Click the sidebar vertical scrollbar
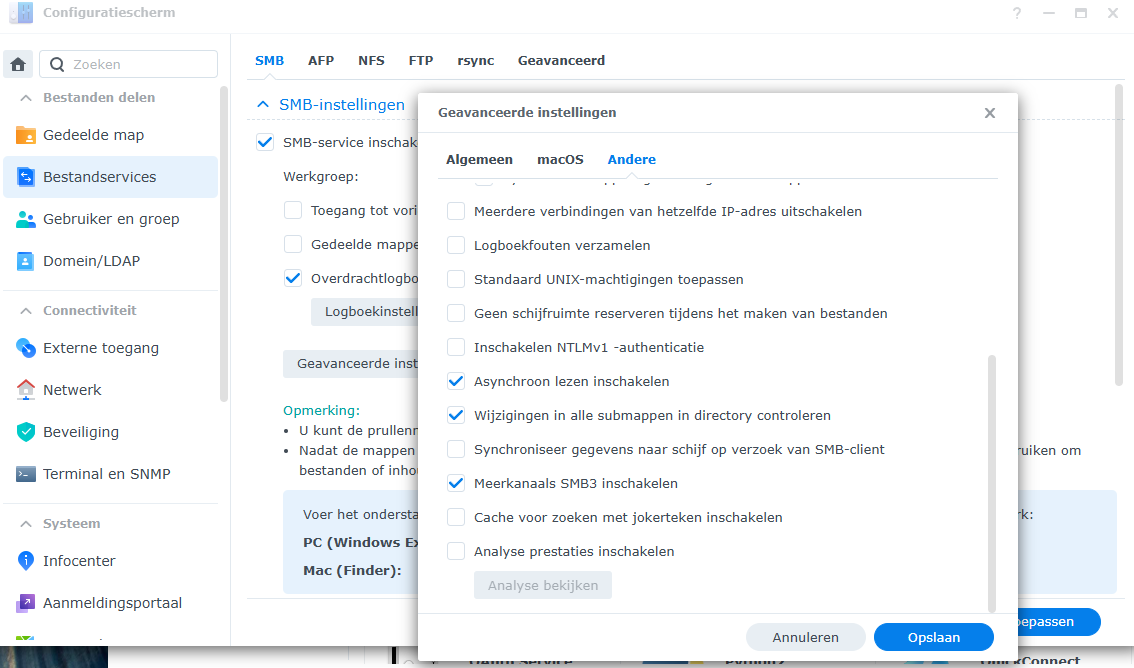Viewport: 1134px width, 668px height. point(223,244)
